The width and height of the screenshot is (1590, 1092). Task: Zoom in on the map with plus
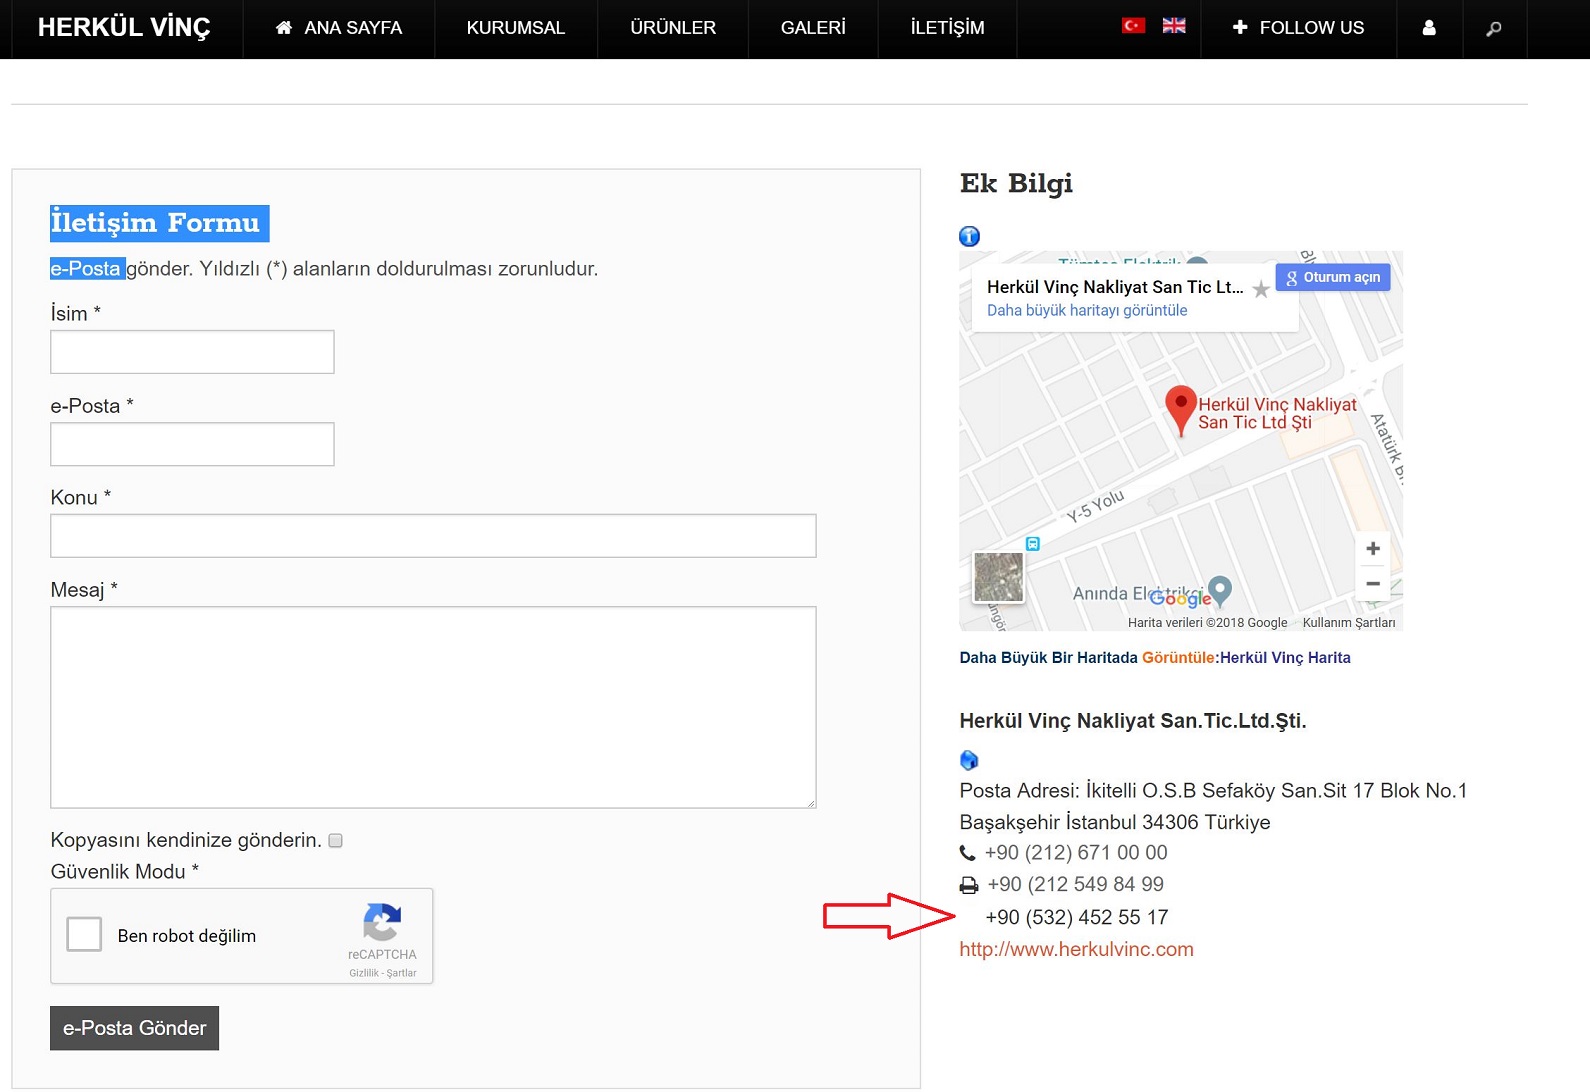click(1373, 548)
